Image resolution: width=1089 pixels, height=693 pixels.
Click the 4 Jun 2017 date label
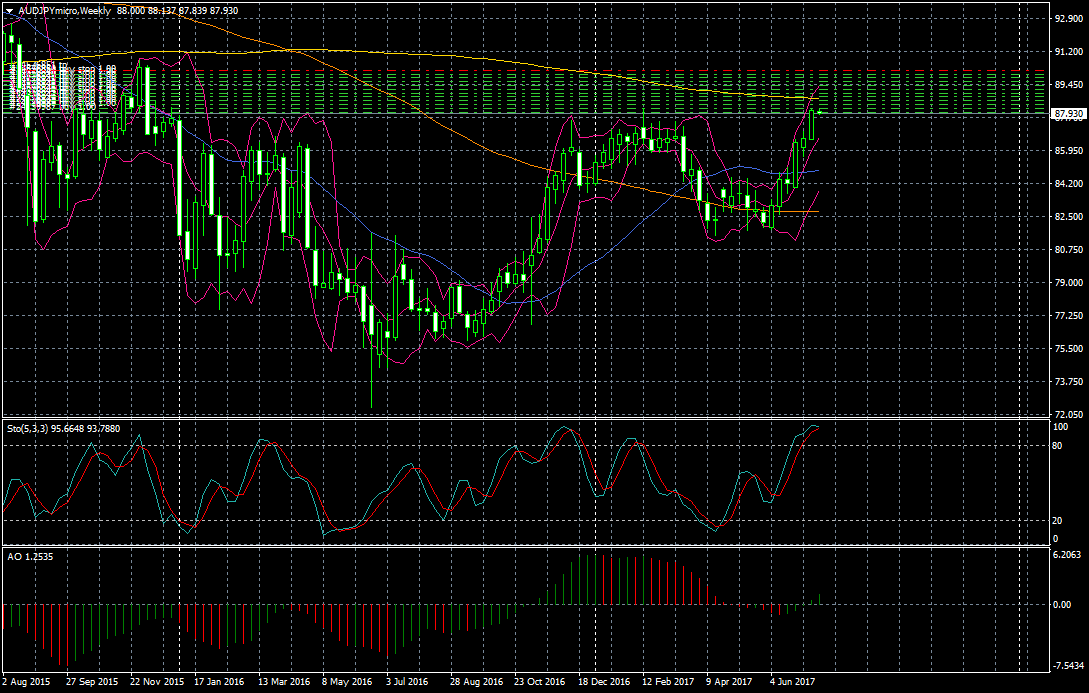pyautogui.click(x=794, y=681)
